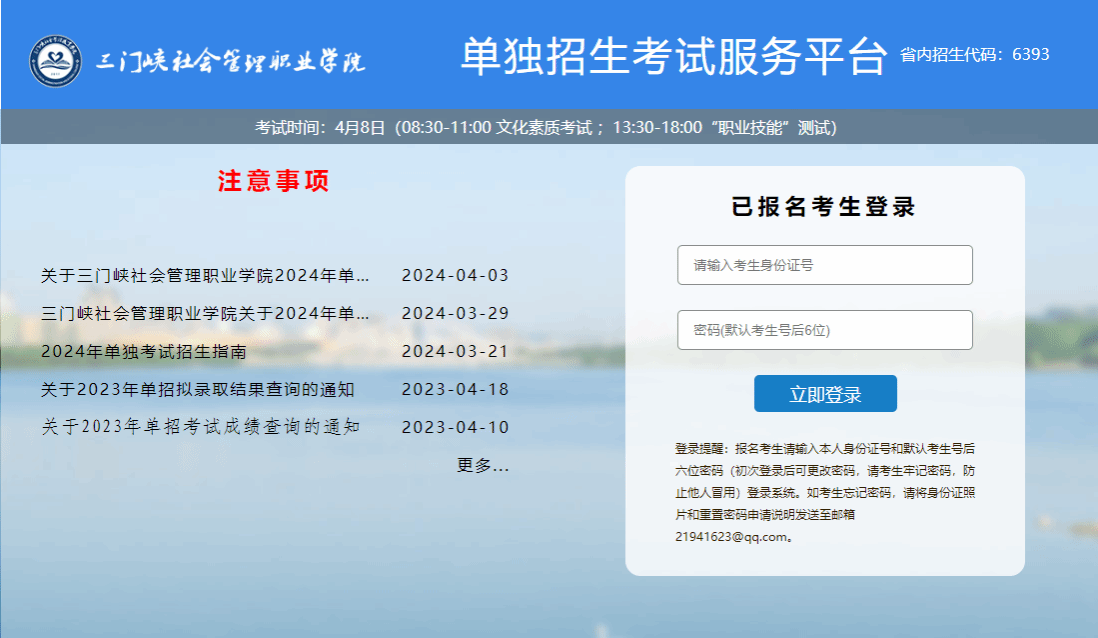Image resolution: width=1098 pixels, height=638 pixels.
Task: Open the first notice, 关于三门峡社会管理职业学院2024年单...
Action: [x=205, y=276]
